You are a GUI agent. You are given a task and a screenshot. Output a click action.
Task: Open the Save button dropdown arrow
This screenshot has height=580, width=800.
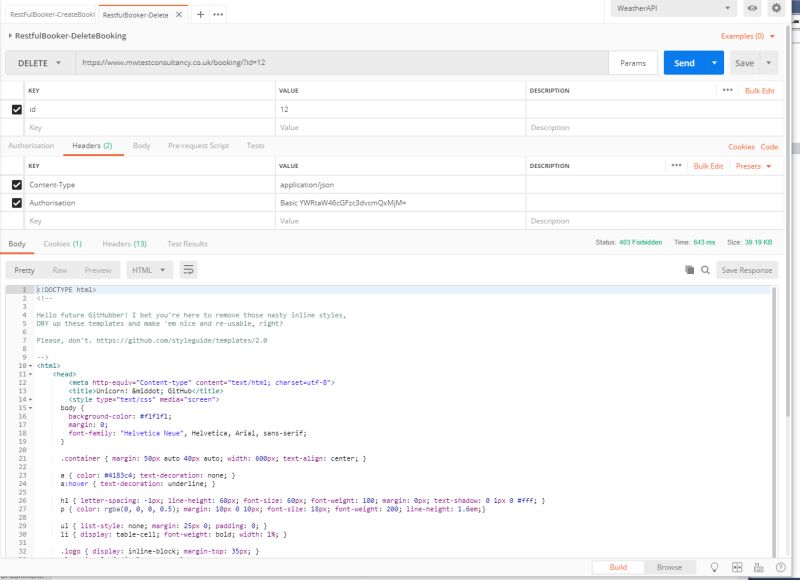click(768, 63)
